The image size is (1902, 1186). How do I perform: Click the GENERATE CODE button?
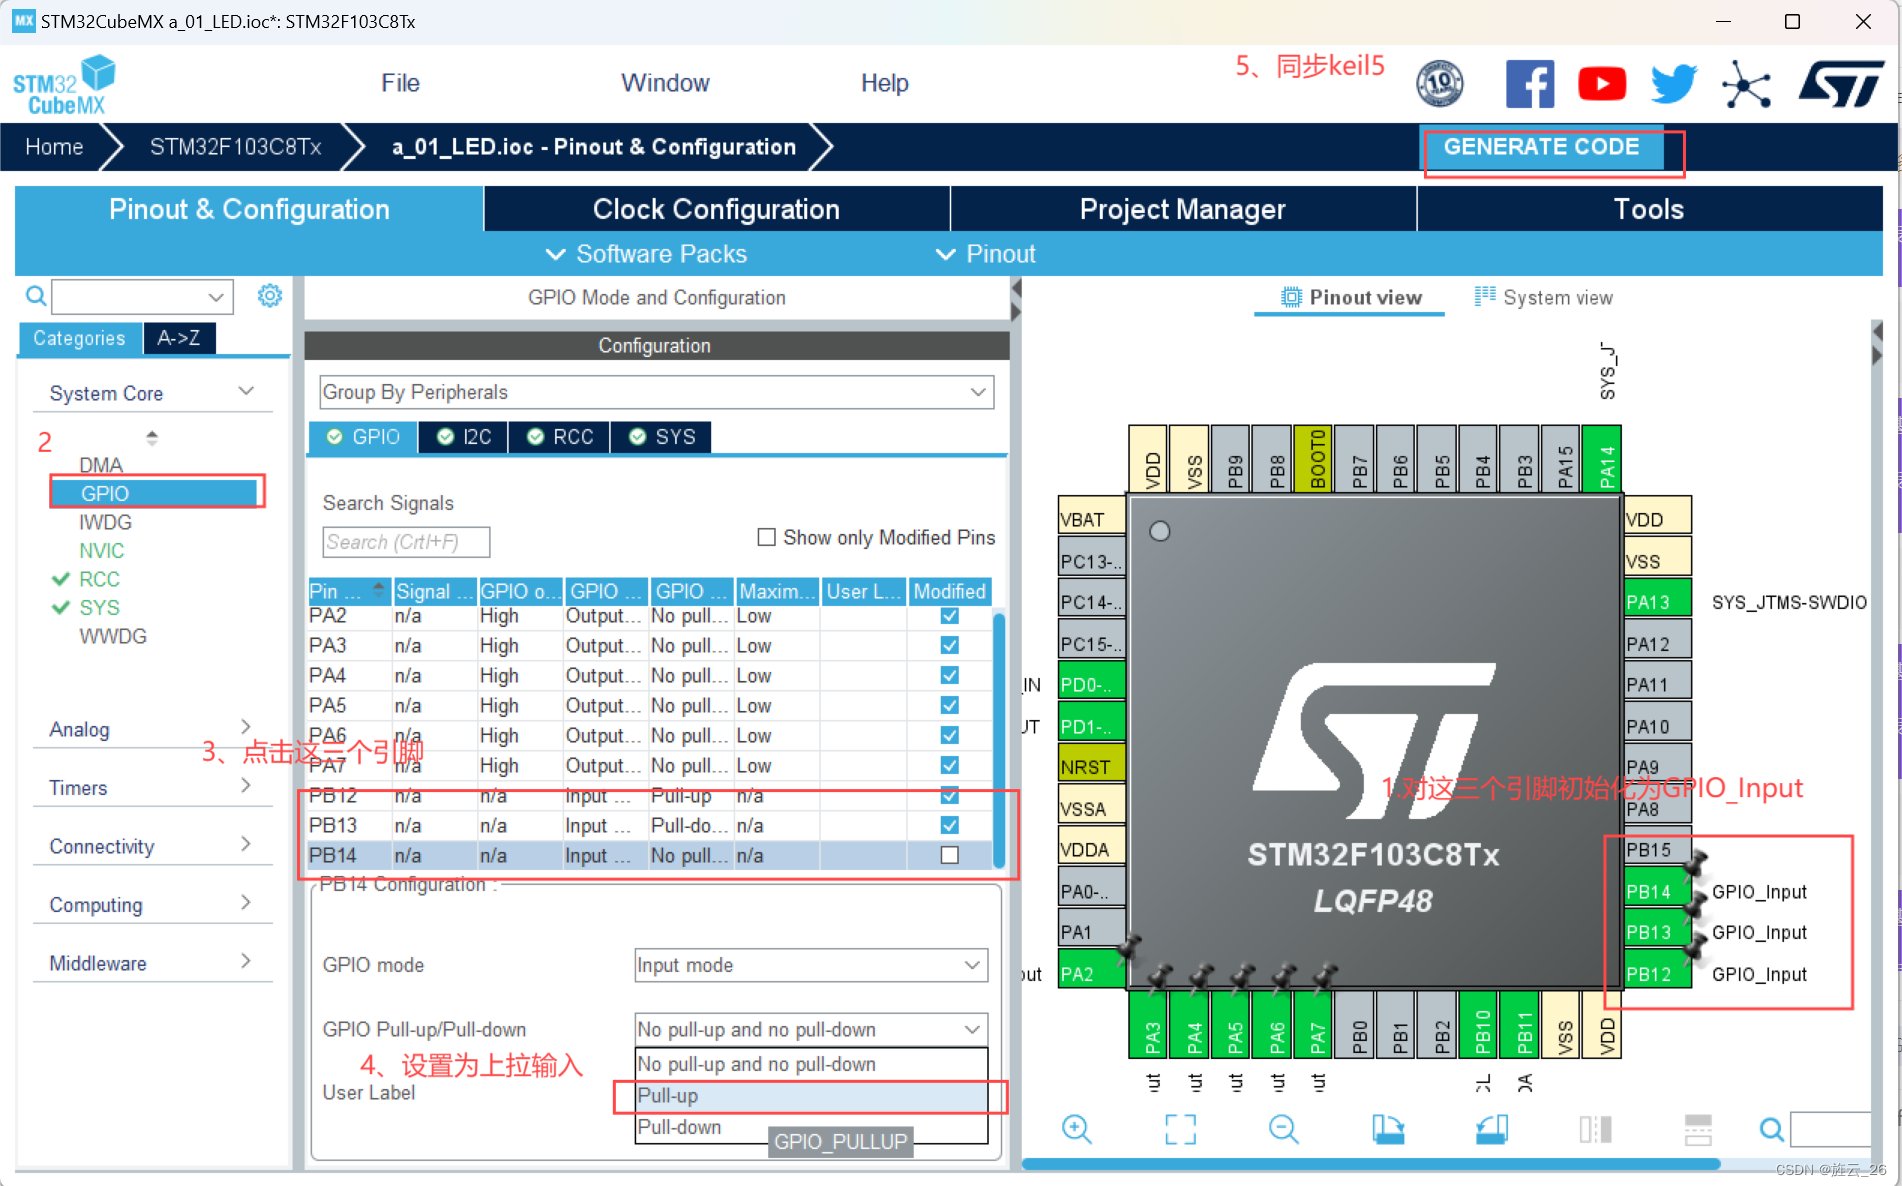click(1542, 147)
